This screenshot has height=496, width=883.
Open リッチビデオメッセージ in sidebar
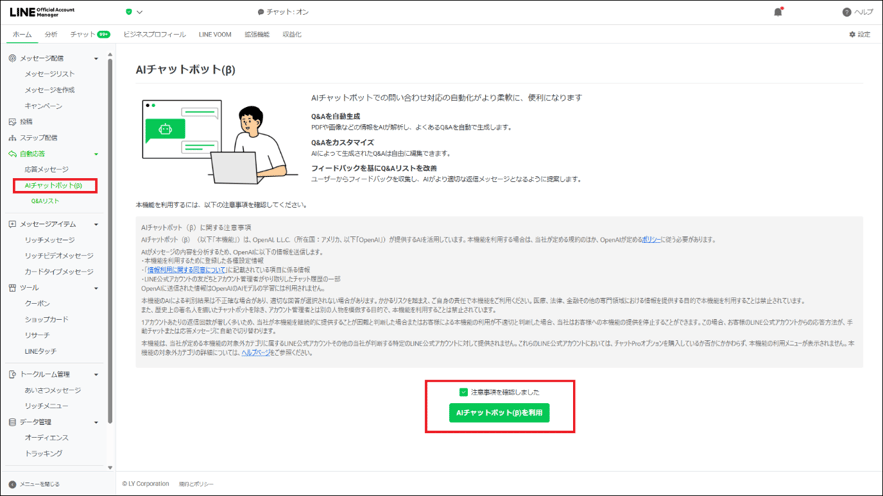pyautogui.click(x=59, y=256)
